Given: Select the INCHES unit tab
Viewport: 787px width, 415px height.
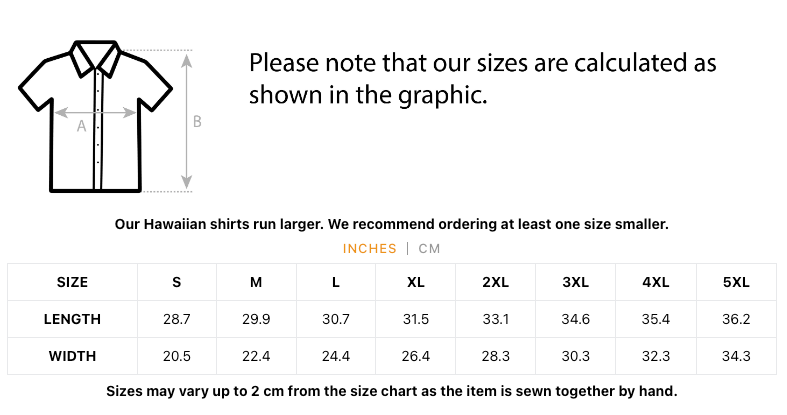Looking at the screenshot, I should tap(369, 249).
